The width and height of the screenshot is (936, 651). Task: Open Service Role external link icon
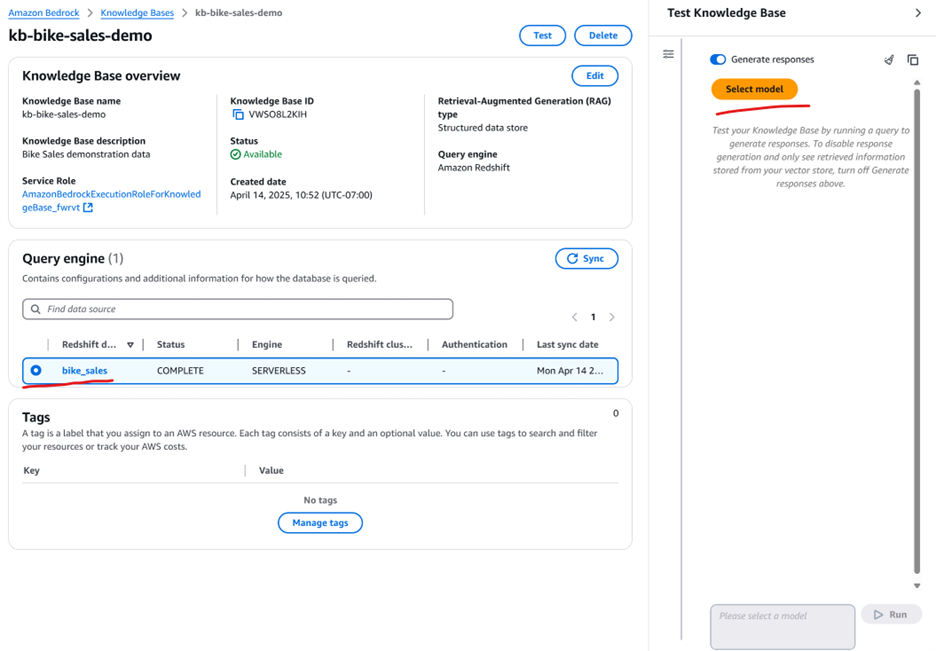[x=88, y=208]
